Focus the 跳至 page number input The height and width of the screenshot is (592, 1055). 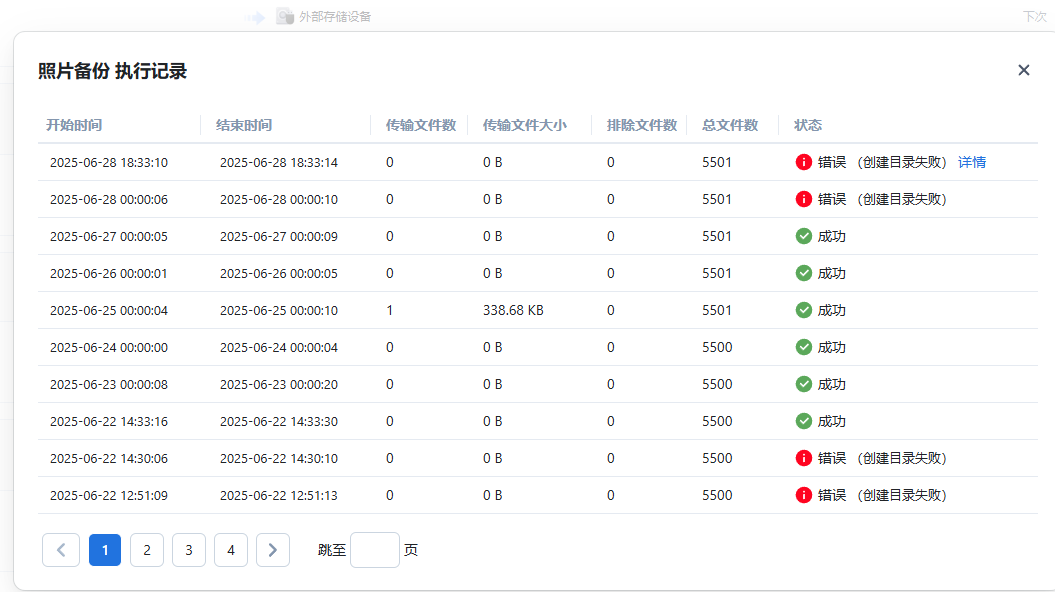point(375,550)
